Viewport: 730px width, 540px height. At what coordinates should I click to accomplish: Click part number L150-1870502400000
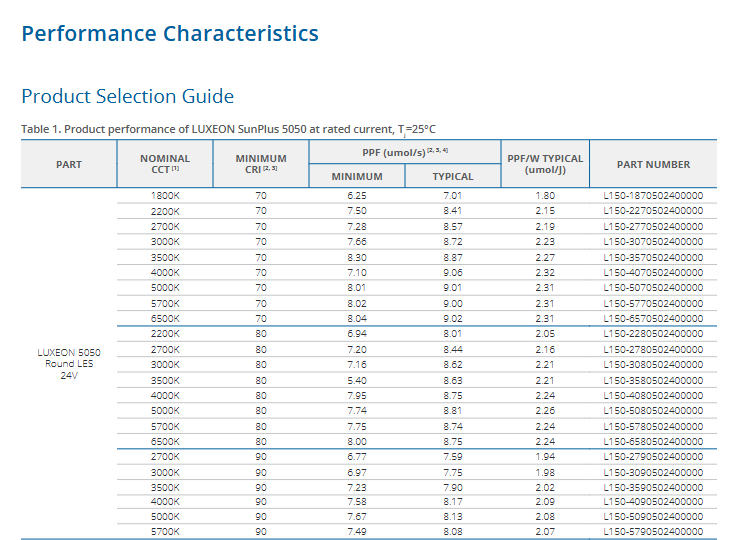tap(653, 196)
